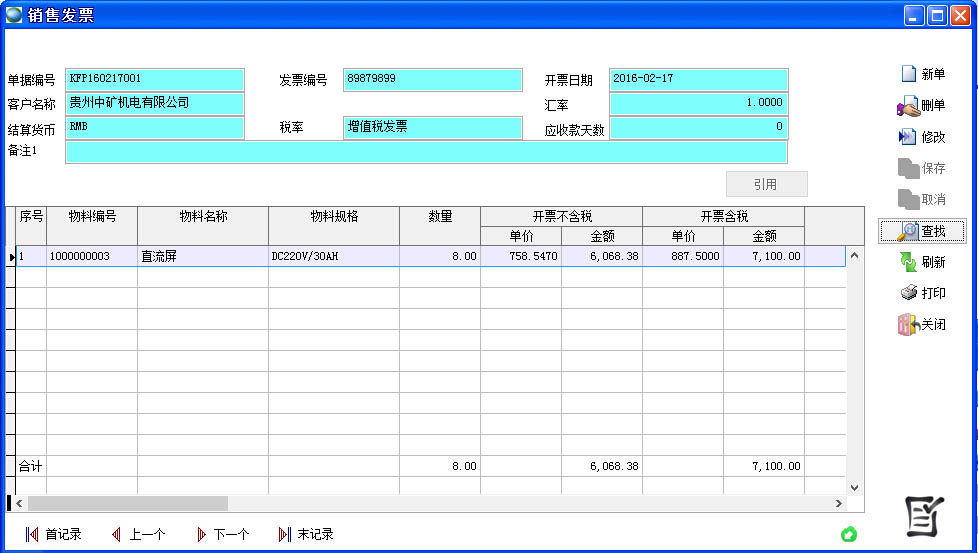Click the 打印 (print) icon
Screen dimensions: 978x553
tap(908, 293)
